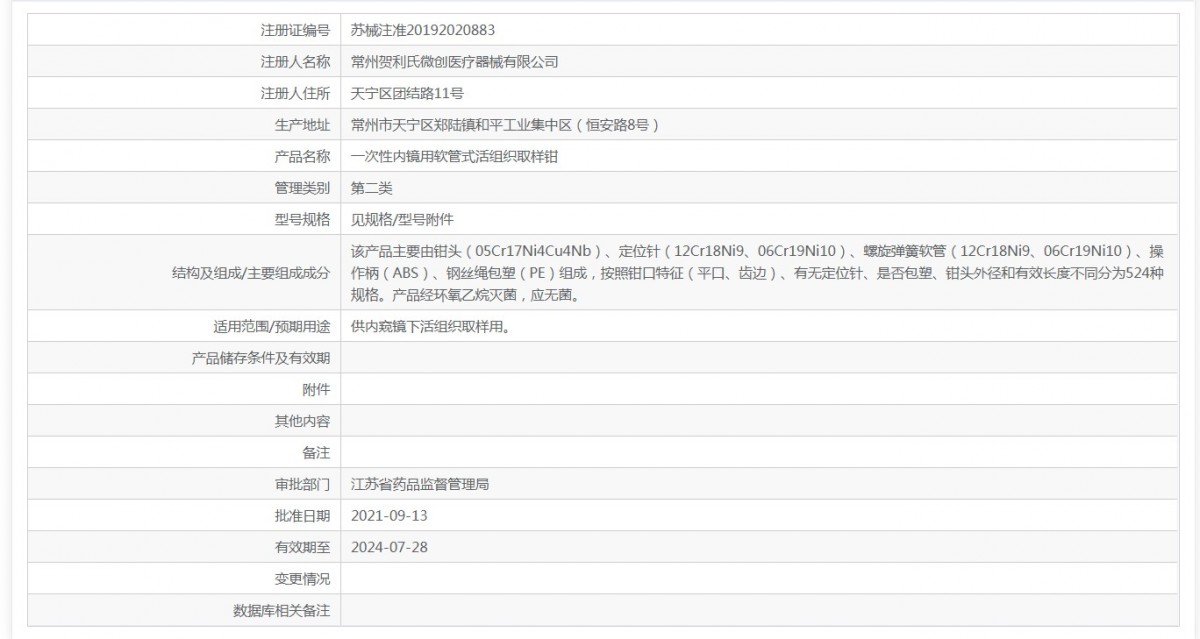The height and width of the screenshot is (639, 1200).
Task: Select the 型号规格 label
Action: coord(302,219)
